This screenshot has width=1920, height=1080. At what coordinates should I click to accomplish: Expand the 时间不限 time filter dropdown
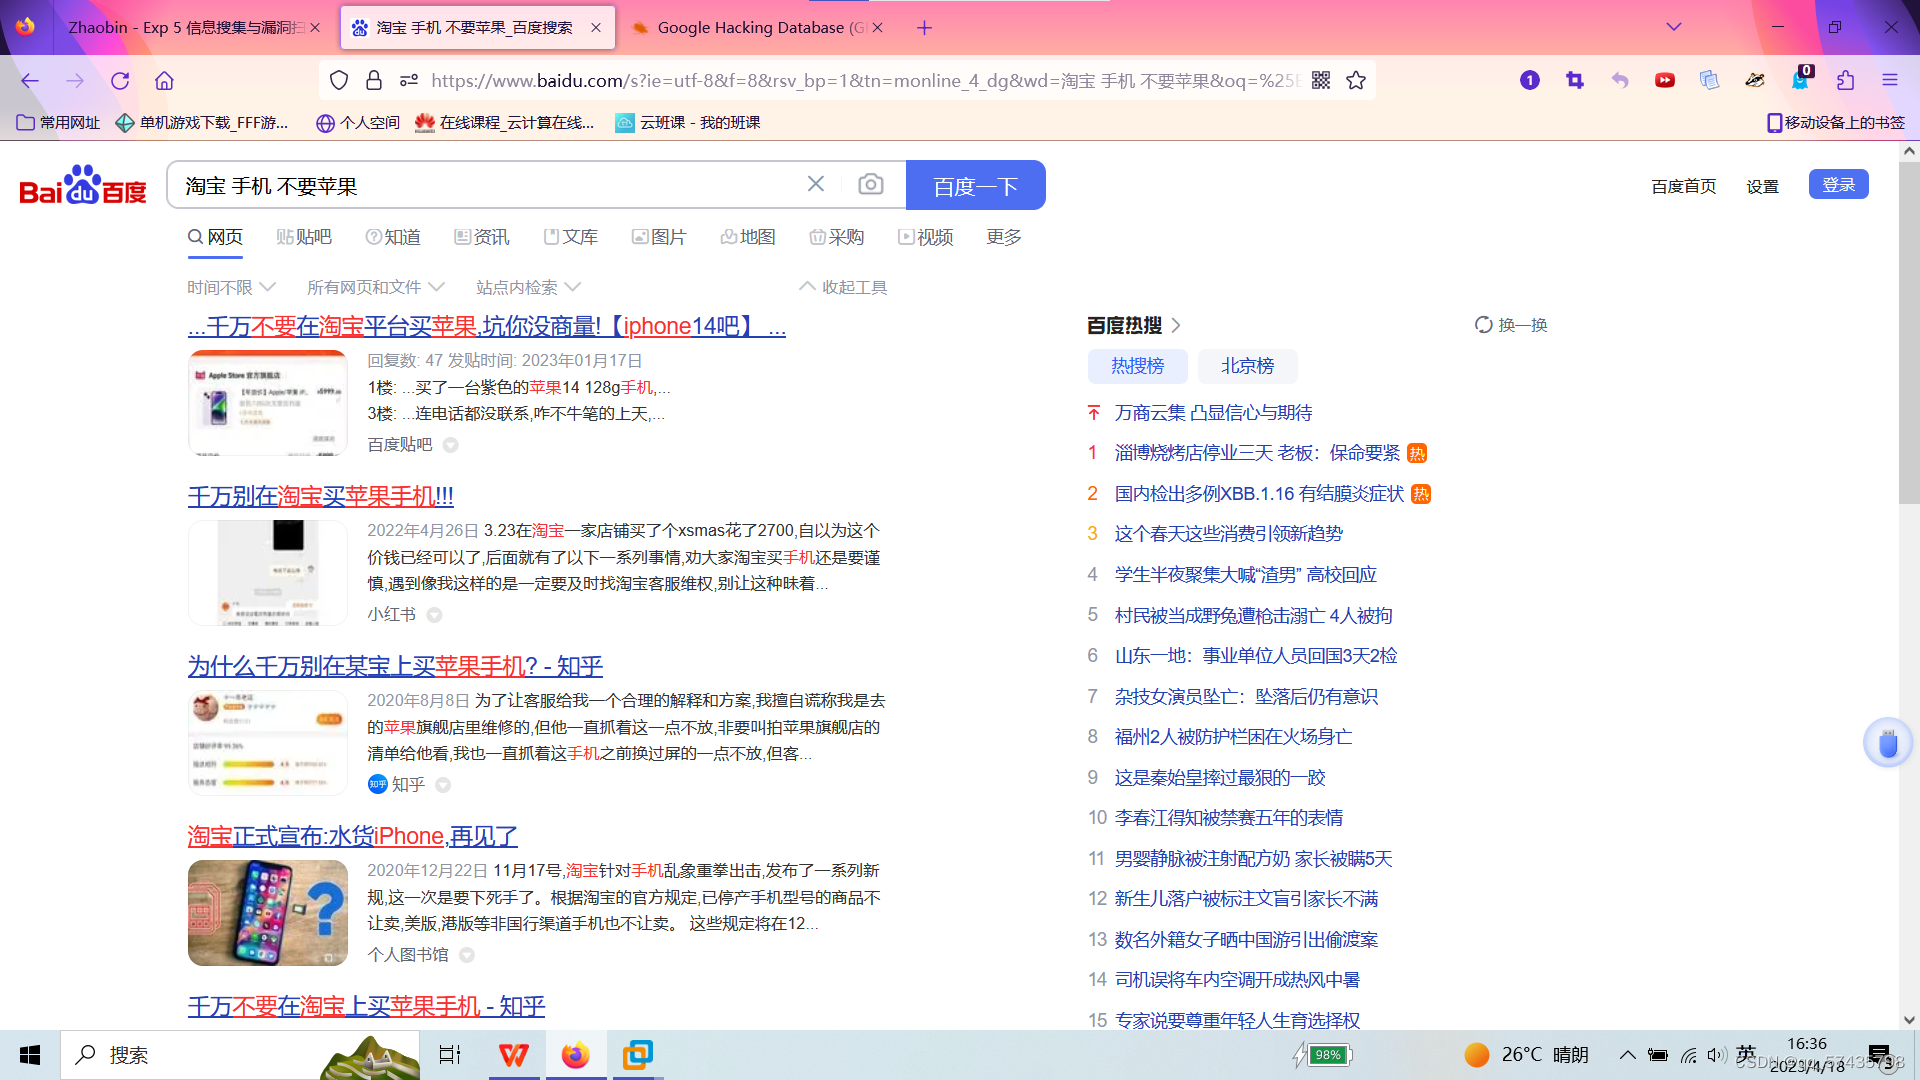point(231,288)
